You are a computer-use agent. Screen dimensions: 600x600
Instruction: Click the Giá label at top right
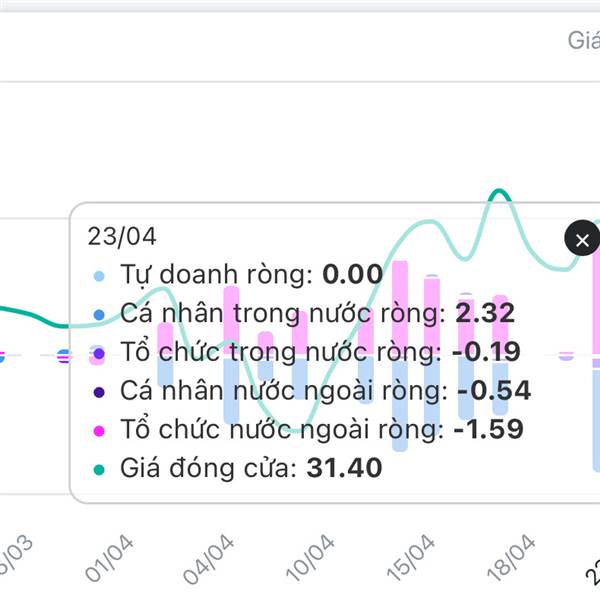point(582,40)
